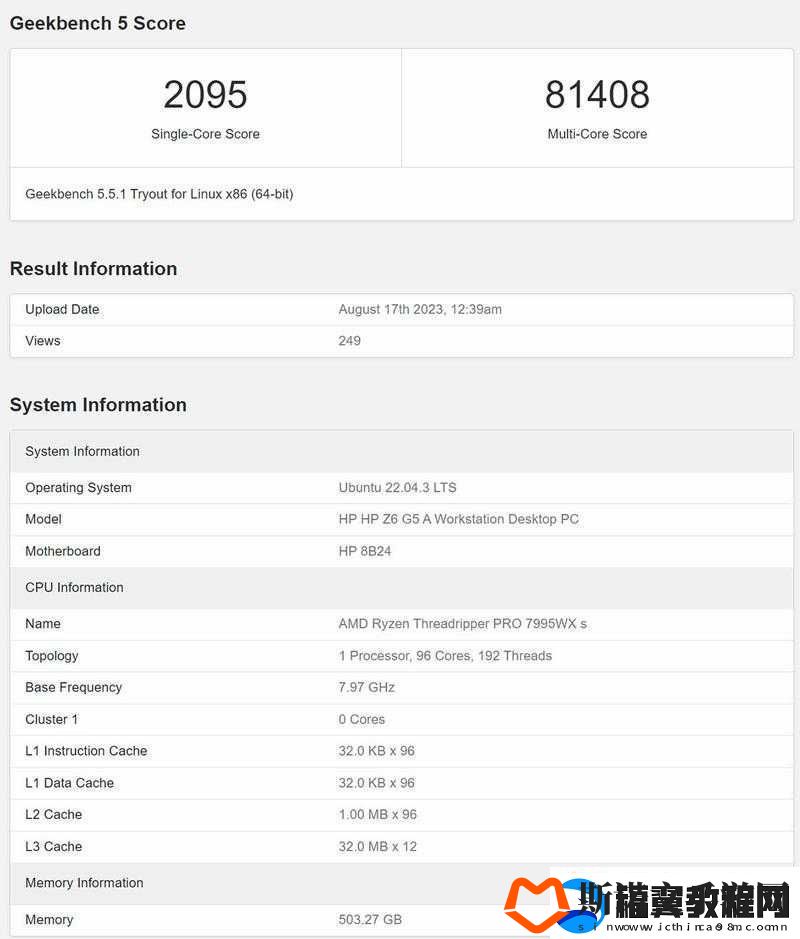This screenshot has width=800, height=939.
Task: Click the "Name" row label
Action: tap(43, 624)
